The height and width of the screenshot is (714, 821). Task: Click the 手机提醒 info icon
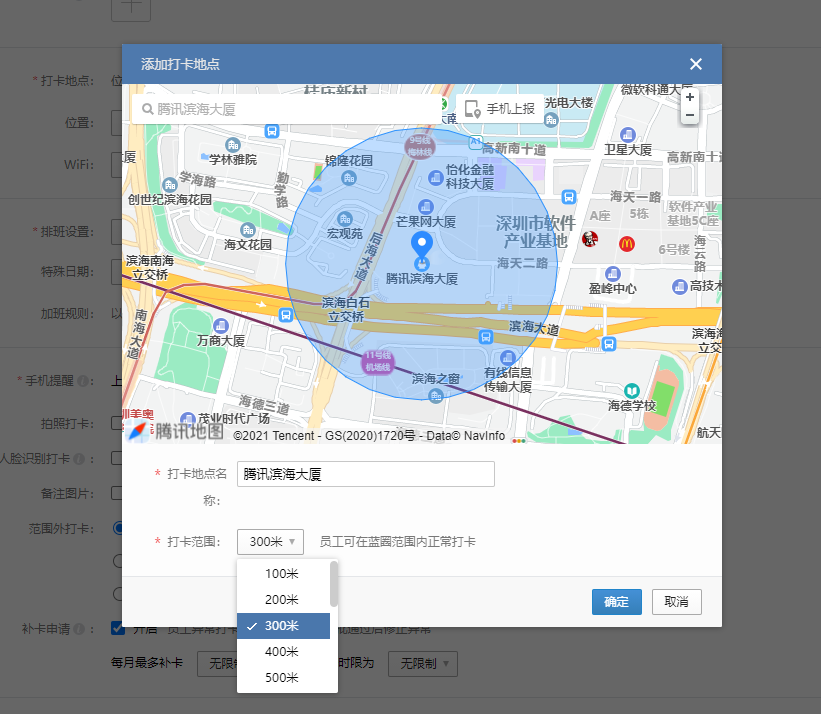[83, 381]
